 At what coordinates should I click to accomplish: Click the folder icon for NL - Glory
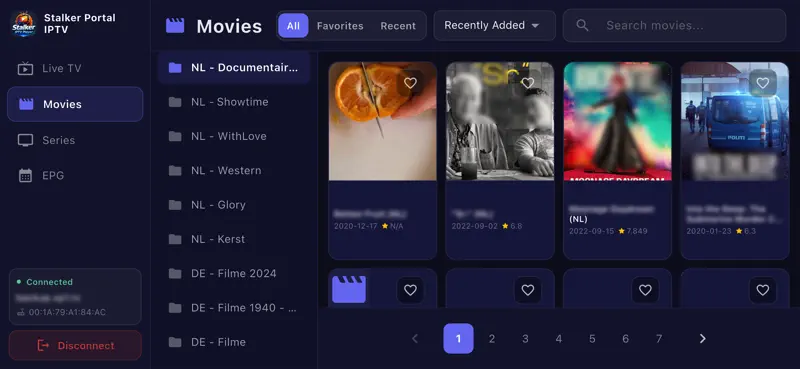[175, 205]
